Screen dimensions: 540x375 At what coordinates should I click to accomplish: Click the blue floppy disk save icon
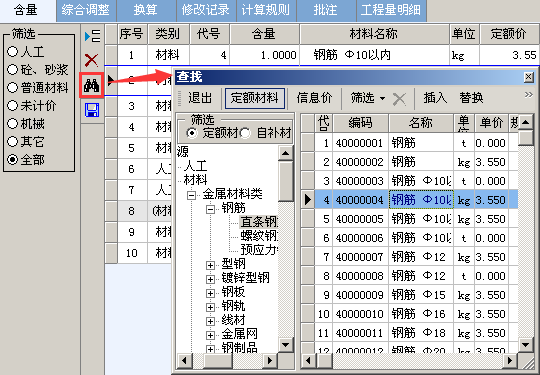pos(92,110)
